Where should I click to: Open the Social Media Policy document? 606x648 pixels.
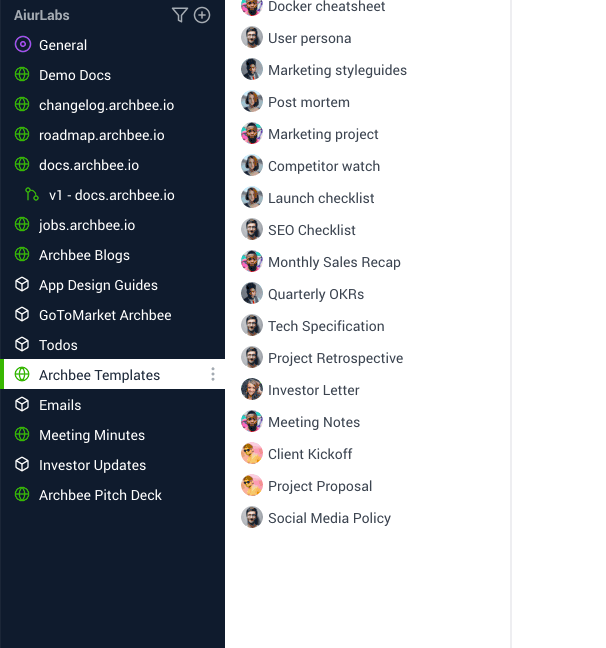click(329, 518)
